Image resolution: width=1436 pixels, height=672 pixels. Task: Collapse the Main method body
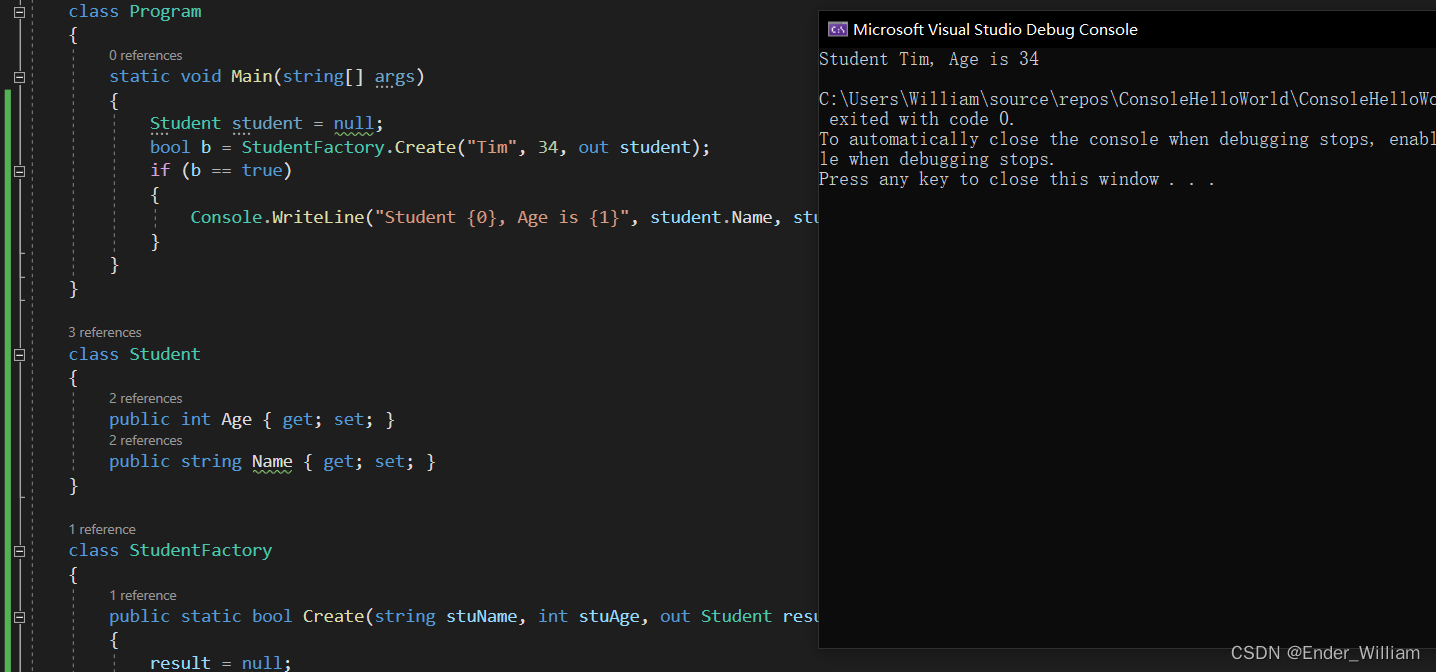19,77
